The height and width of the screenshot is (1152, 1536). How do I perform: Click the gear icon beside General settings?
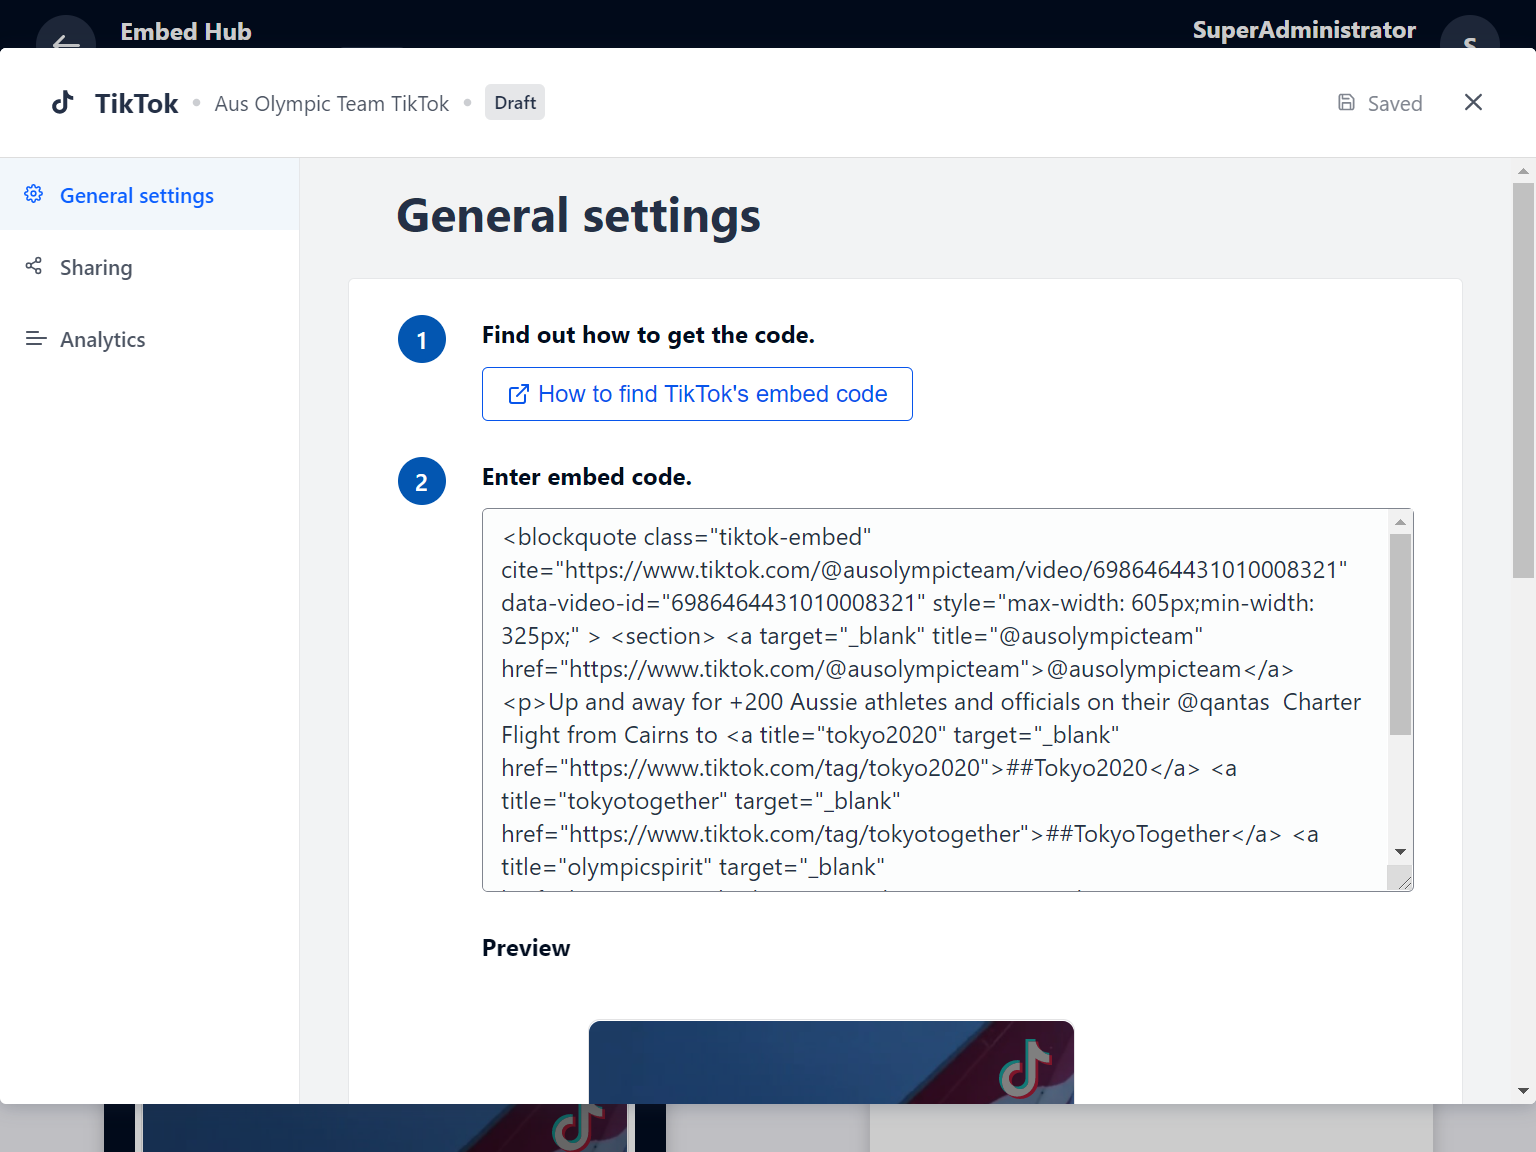(34, 194)
